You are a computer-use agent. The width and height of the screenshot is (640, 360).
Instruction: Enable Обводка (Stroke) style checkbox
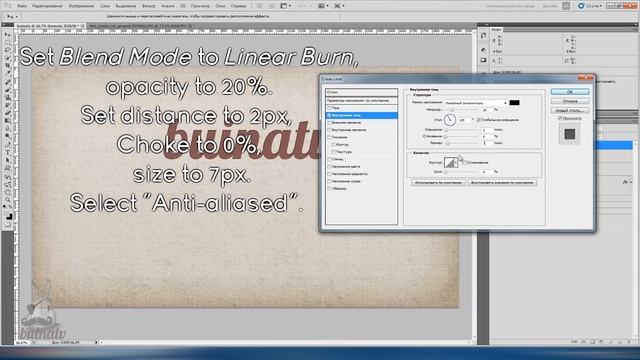click(329, 189)
